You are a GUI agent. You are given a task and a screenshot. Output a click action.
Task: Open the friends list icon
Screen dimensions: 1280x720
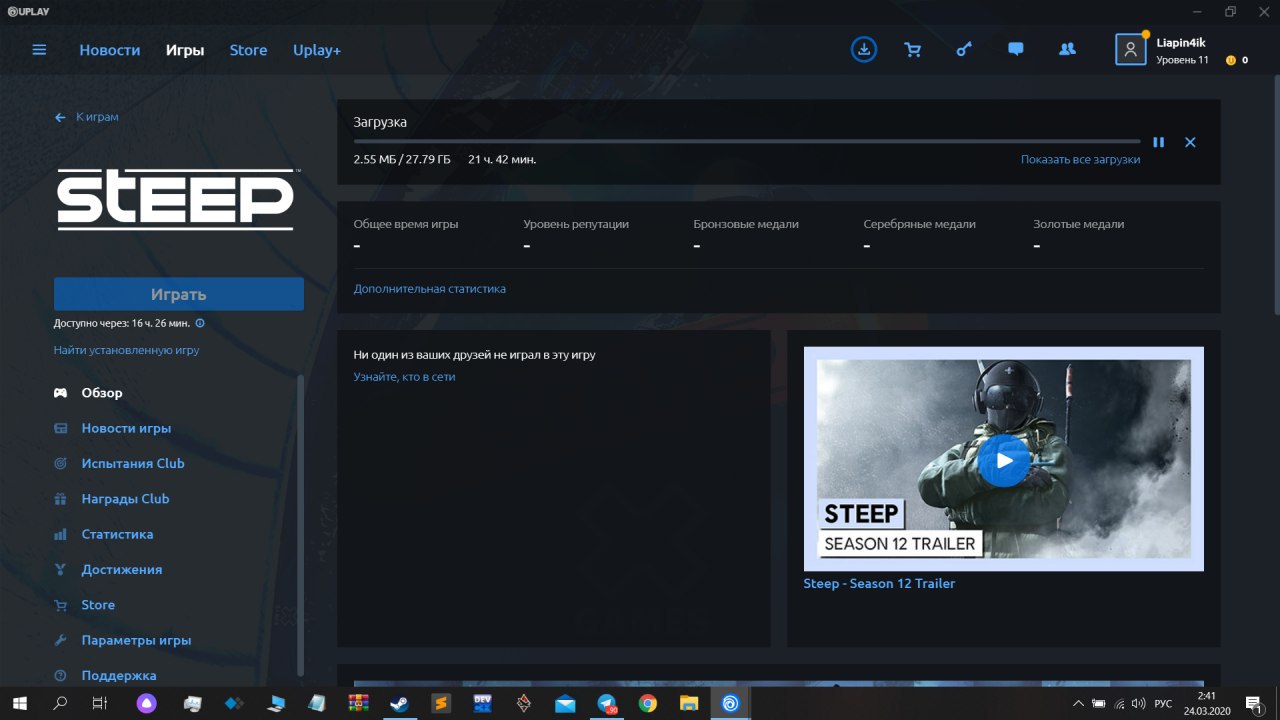(x=1067, y=49)
